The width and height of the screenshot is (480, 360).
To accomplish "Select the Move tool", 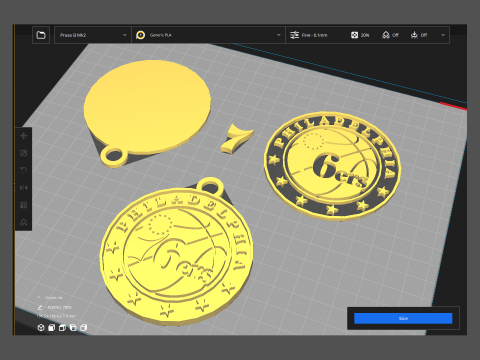I will (x=24, y=136).
